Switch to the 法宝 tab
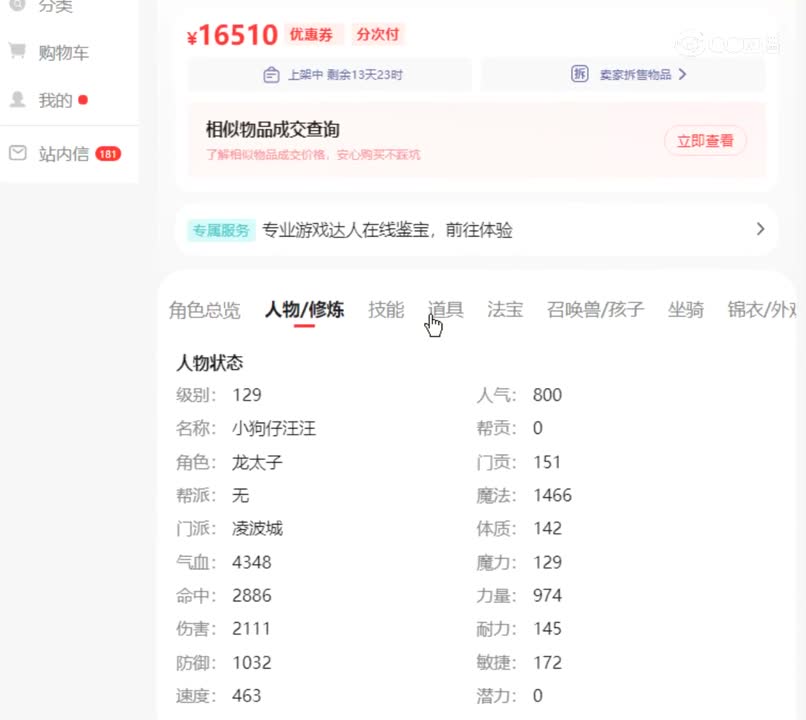Viewport: 806px width, 720px height. coord(505,310)
